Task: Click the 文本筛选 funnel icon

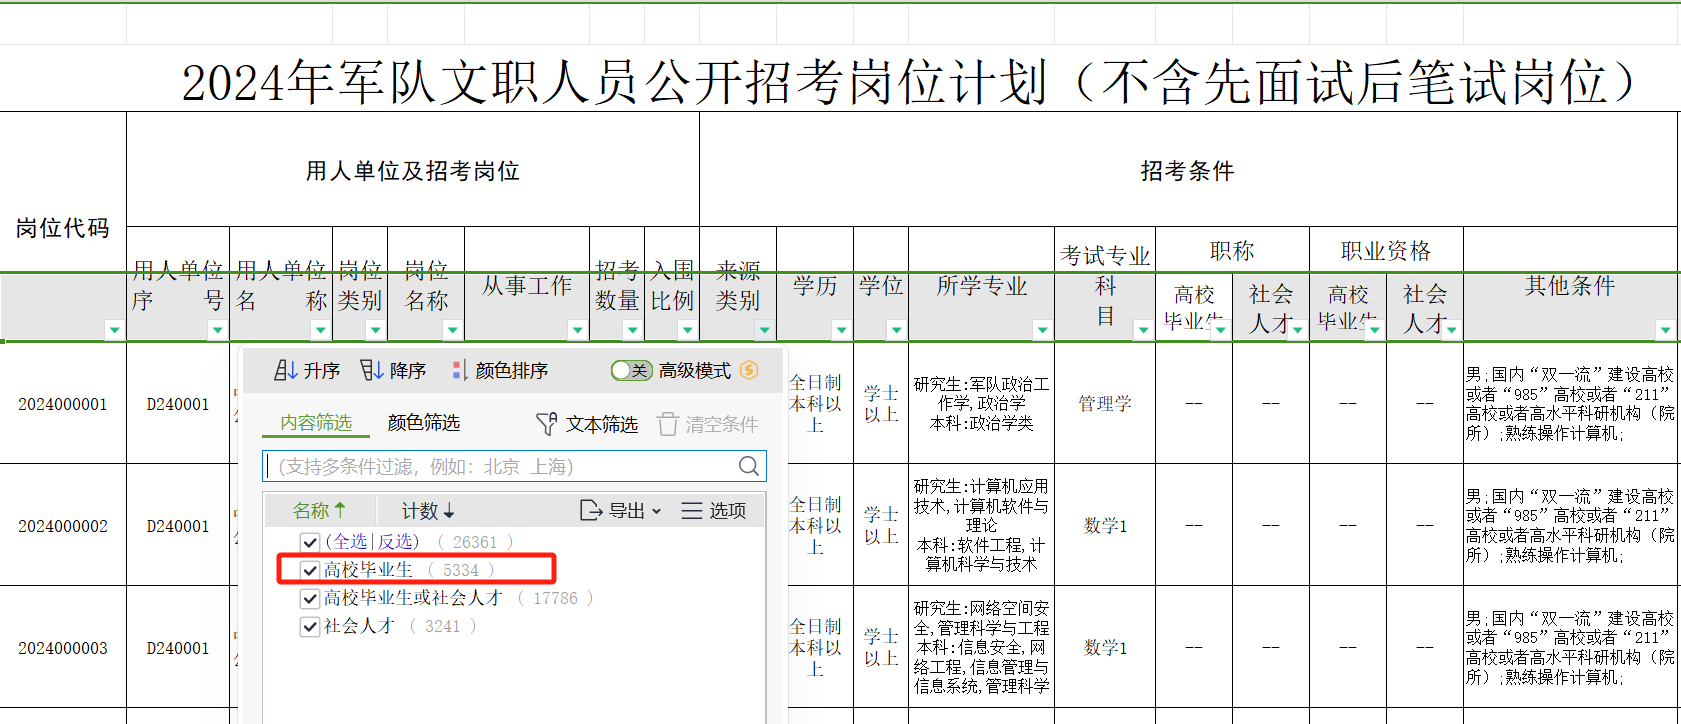Action: pos(546,424)
